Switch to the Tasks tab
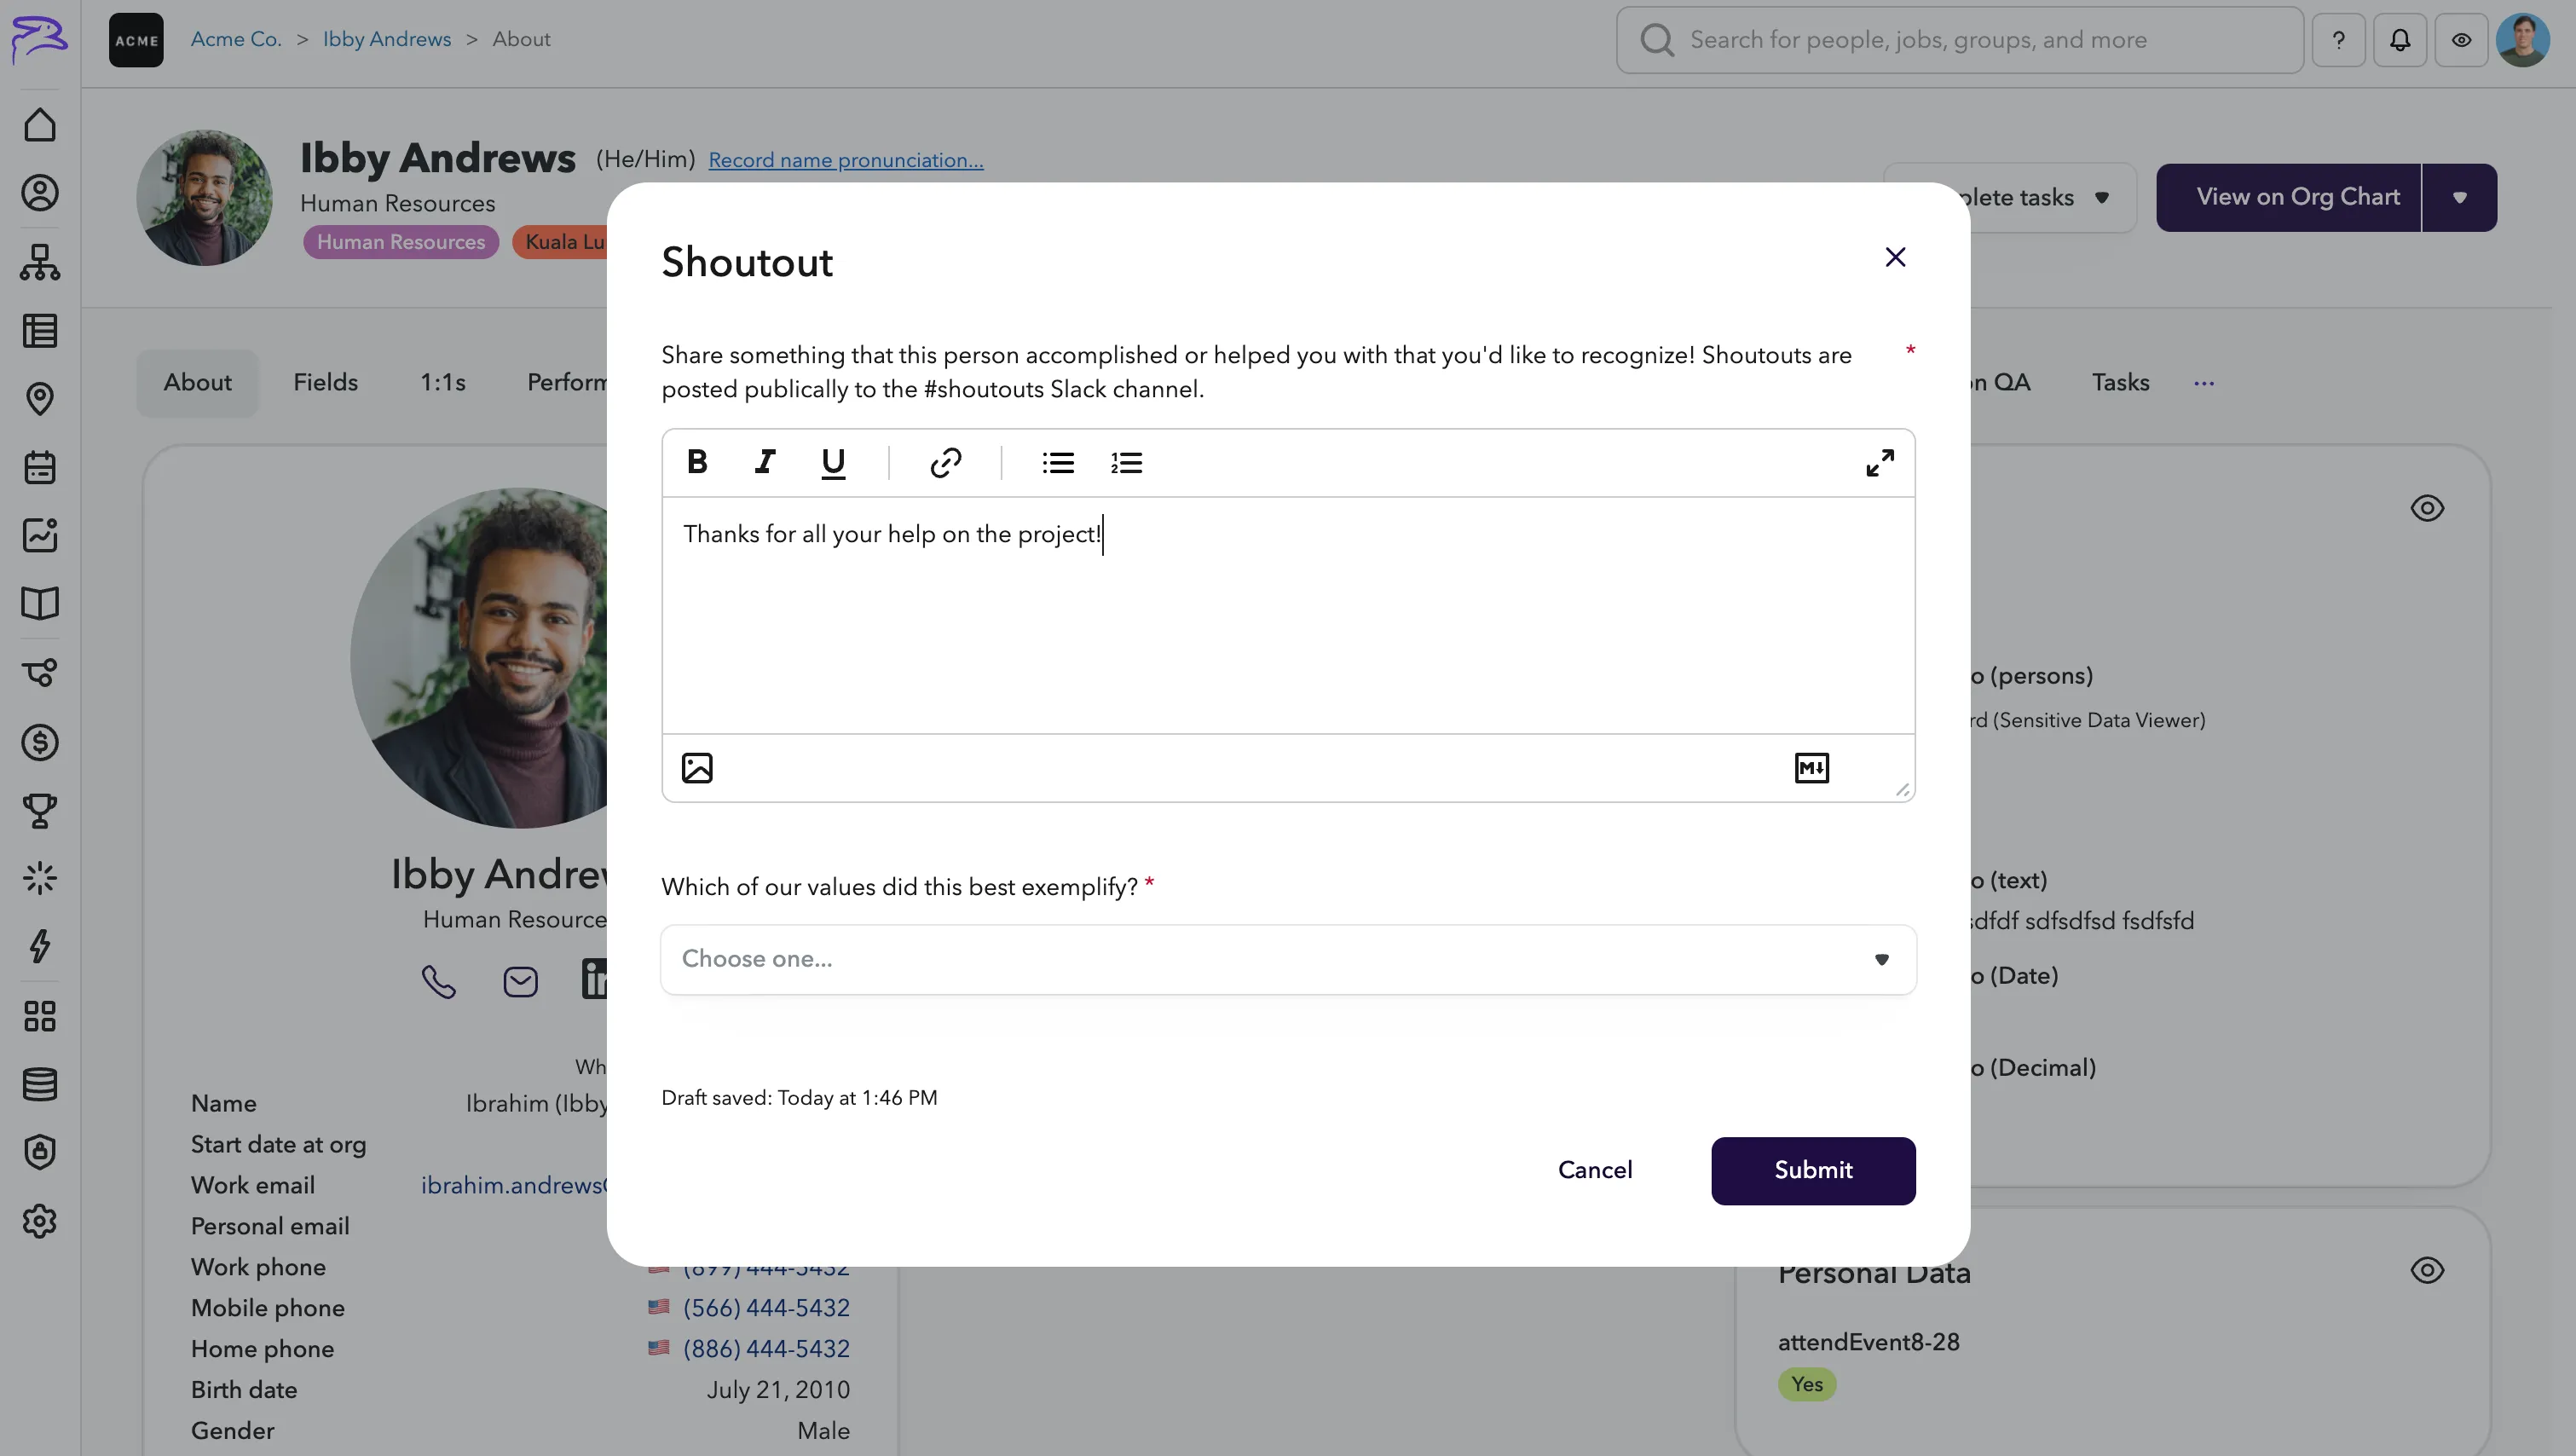 pyautogui.click(x=2120, y=383)
